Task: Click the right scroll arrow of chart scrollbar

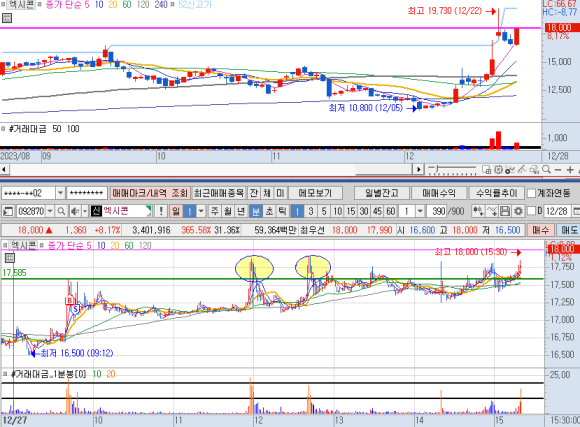Action: [418, 169]
